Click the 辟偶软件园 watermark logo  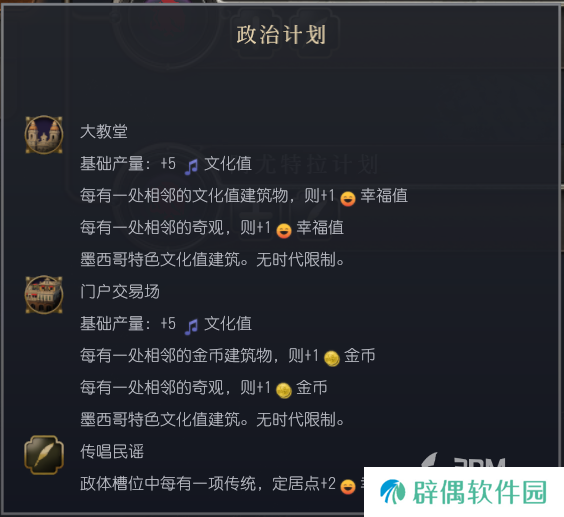pyautogui.click(x=464, y=492)
